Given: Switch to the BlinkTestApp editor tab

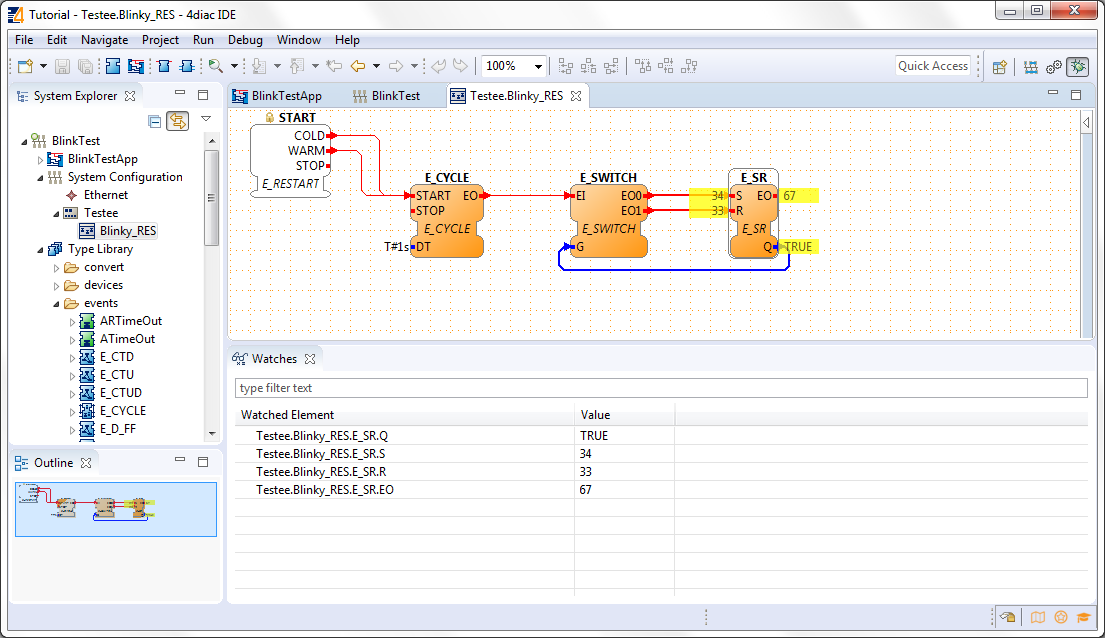Looking at the screenshot, I should (x=286, y=96).
